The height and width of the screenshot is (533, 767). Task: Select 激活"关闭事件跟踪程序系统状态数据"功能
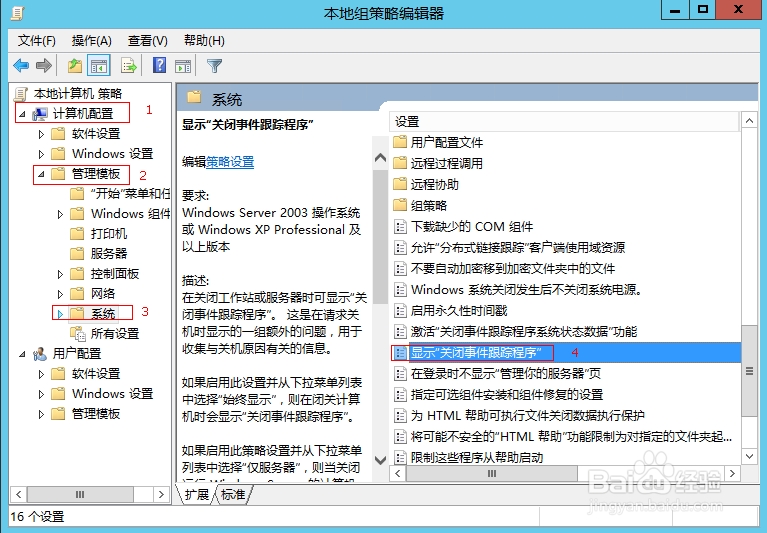coord(523,332)
